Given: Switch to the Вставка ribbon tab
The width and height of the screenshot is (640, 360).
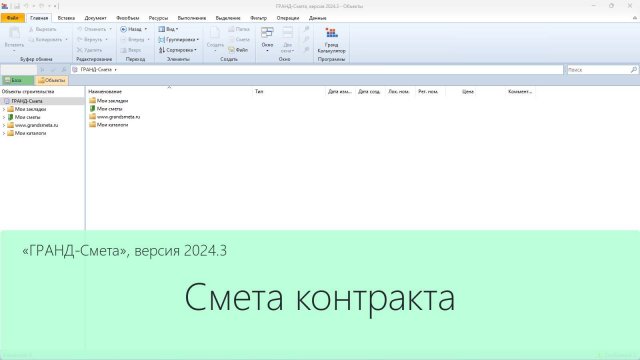Looking at the screenshot, I should pos(66,18).
